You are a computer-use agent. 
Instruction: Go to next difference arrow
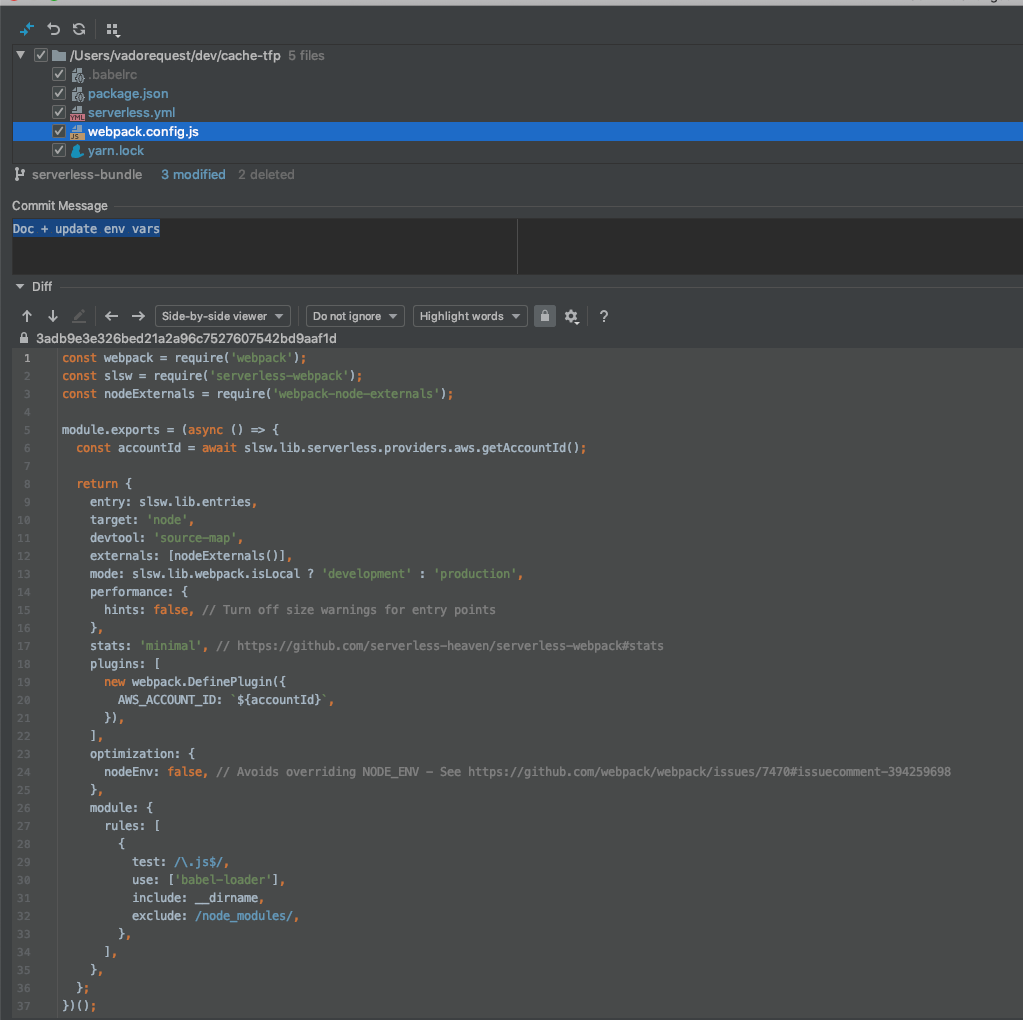point(53,317)
